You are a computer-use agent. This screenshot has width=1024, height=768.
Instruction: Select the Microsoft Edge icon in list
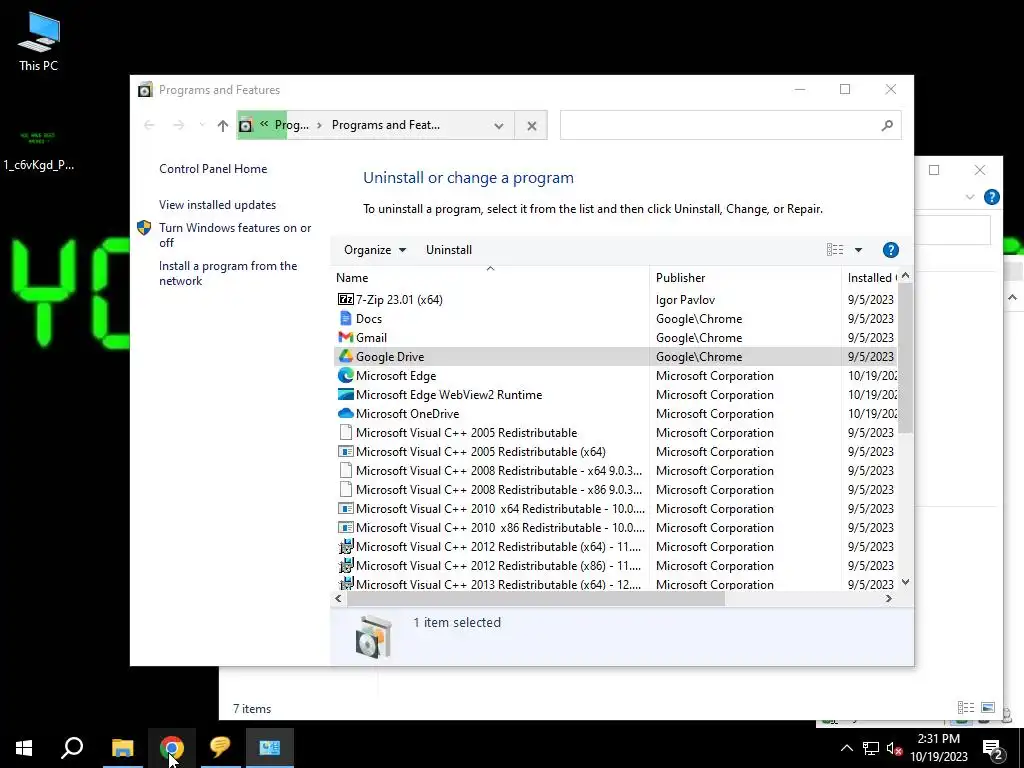[345, 375]
